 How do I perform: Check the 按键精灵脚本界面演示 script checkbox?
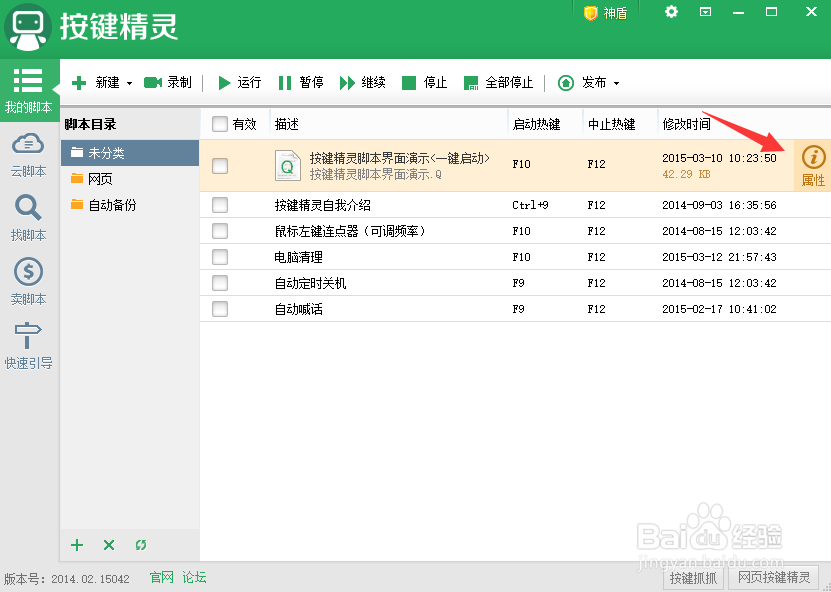220,166
